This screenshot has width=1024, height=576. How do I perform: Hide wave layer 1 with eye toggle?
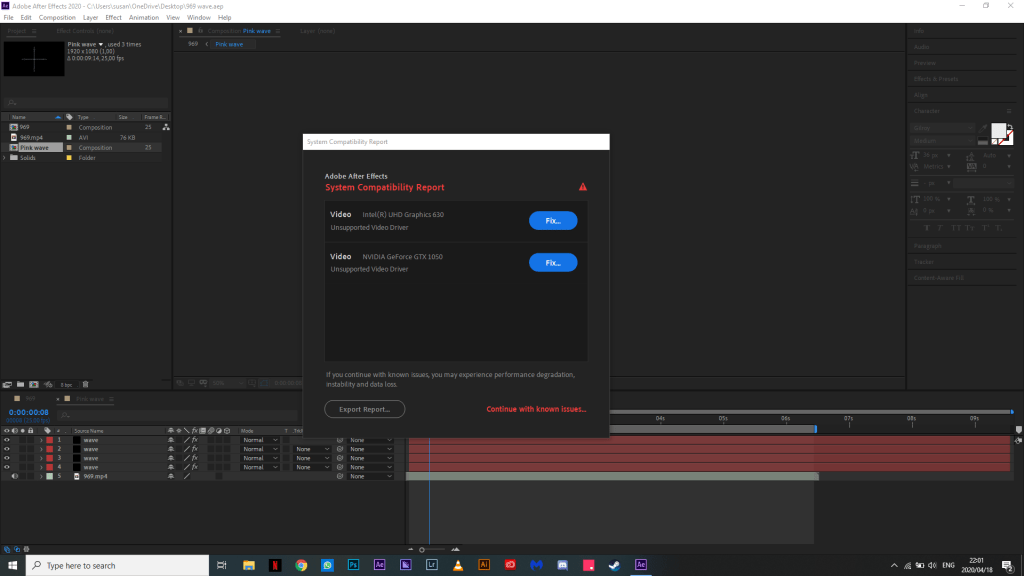[6, 440]
